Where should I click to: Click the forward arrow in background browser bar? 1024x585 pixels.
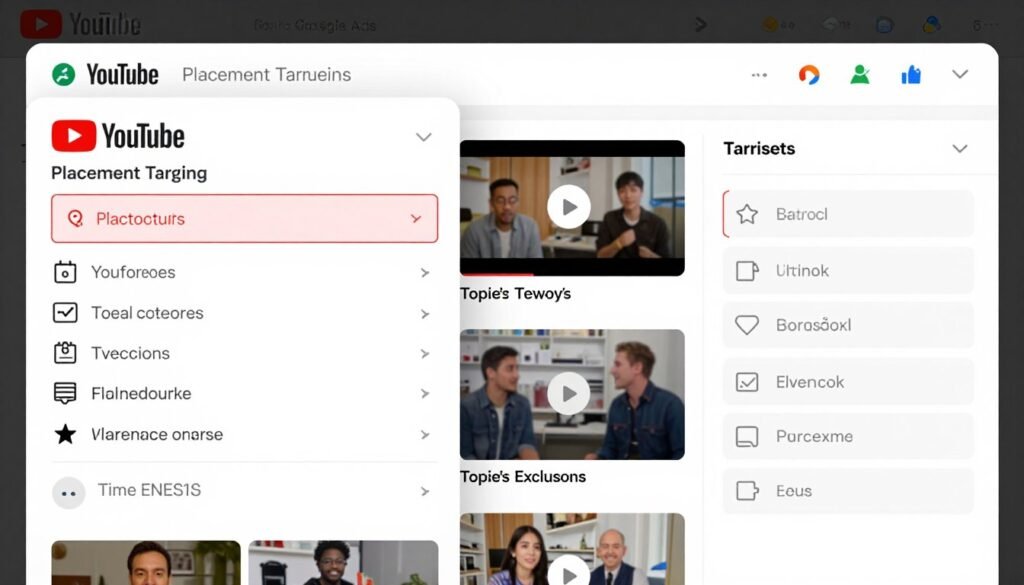(701, 25)
